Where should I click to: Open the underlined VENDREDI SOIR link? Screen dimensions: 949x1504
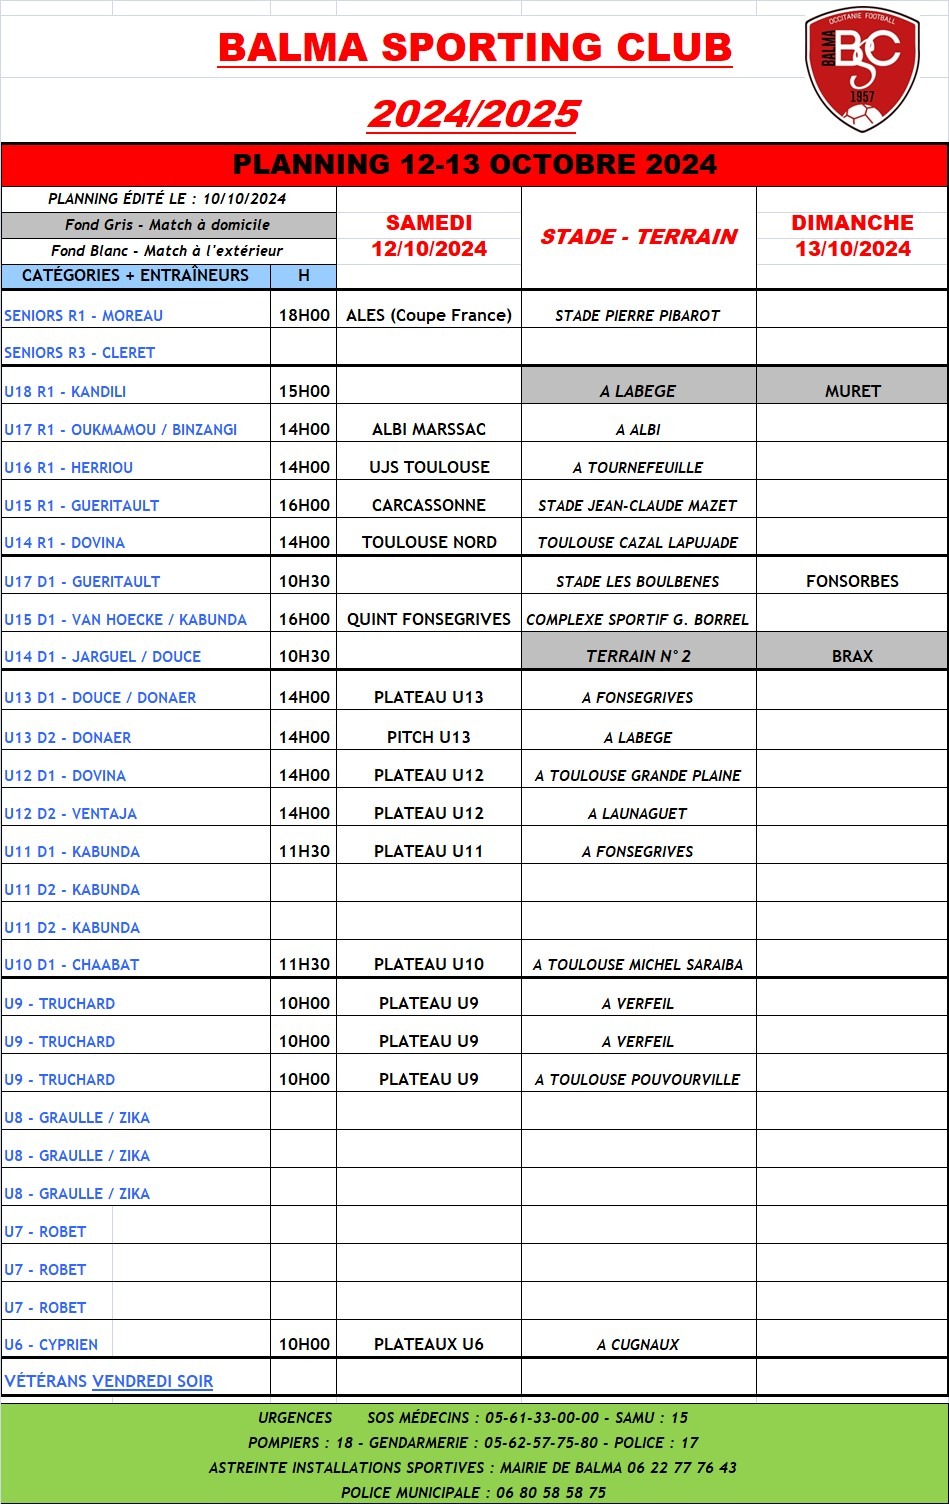(152, 1381)
